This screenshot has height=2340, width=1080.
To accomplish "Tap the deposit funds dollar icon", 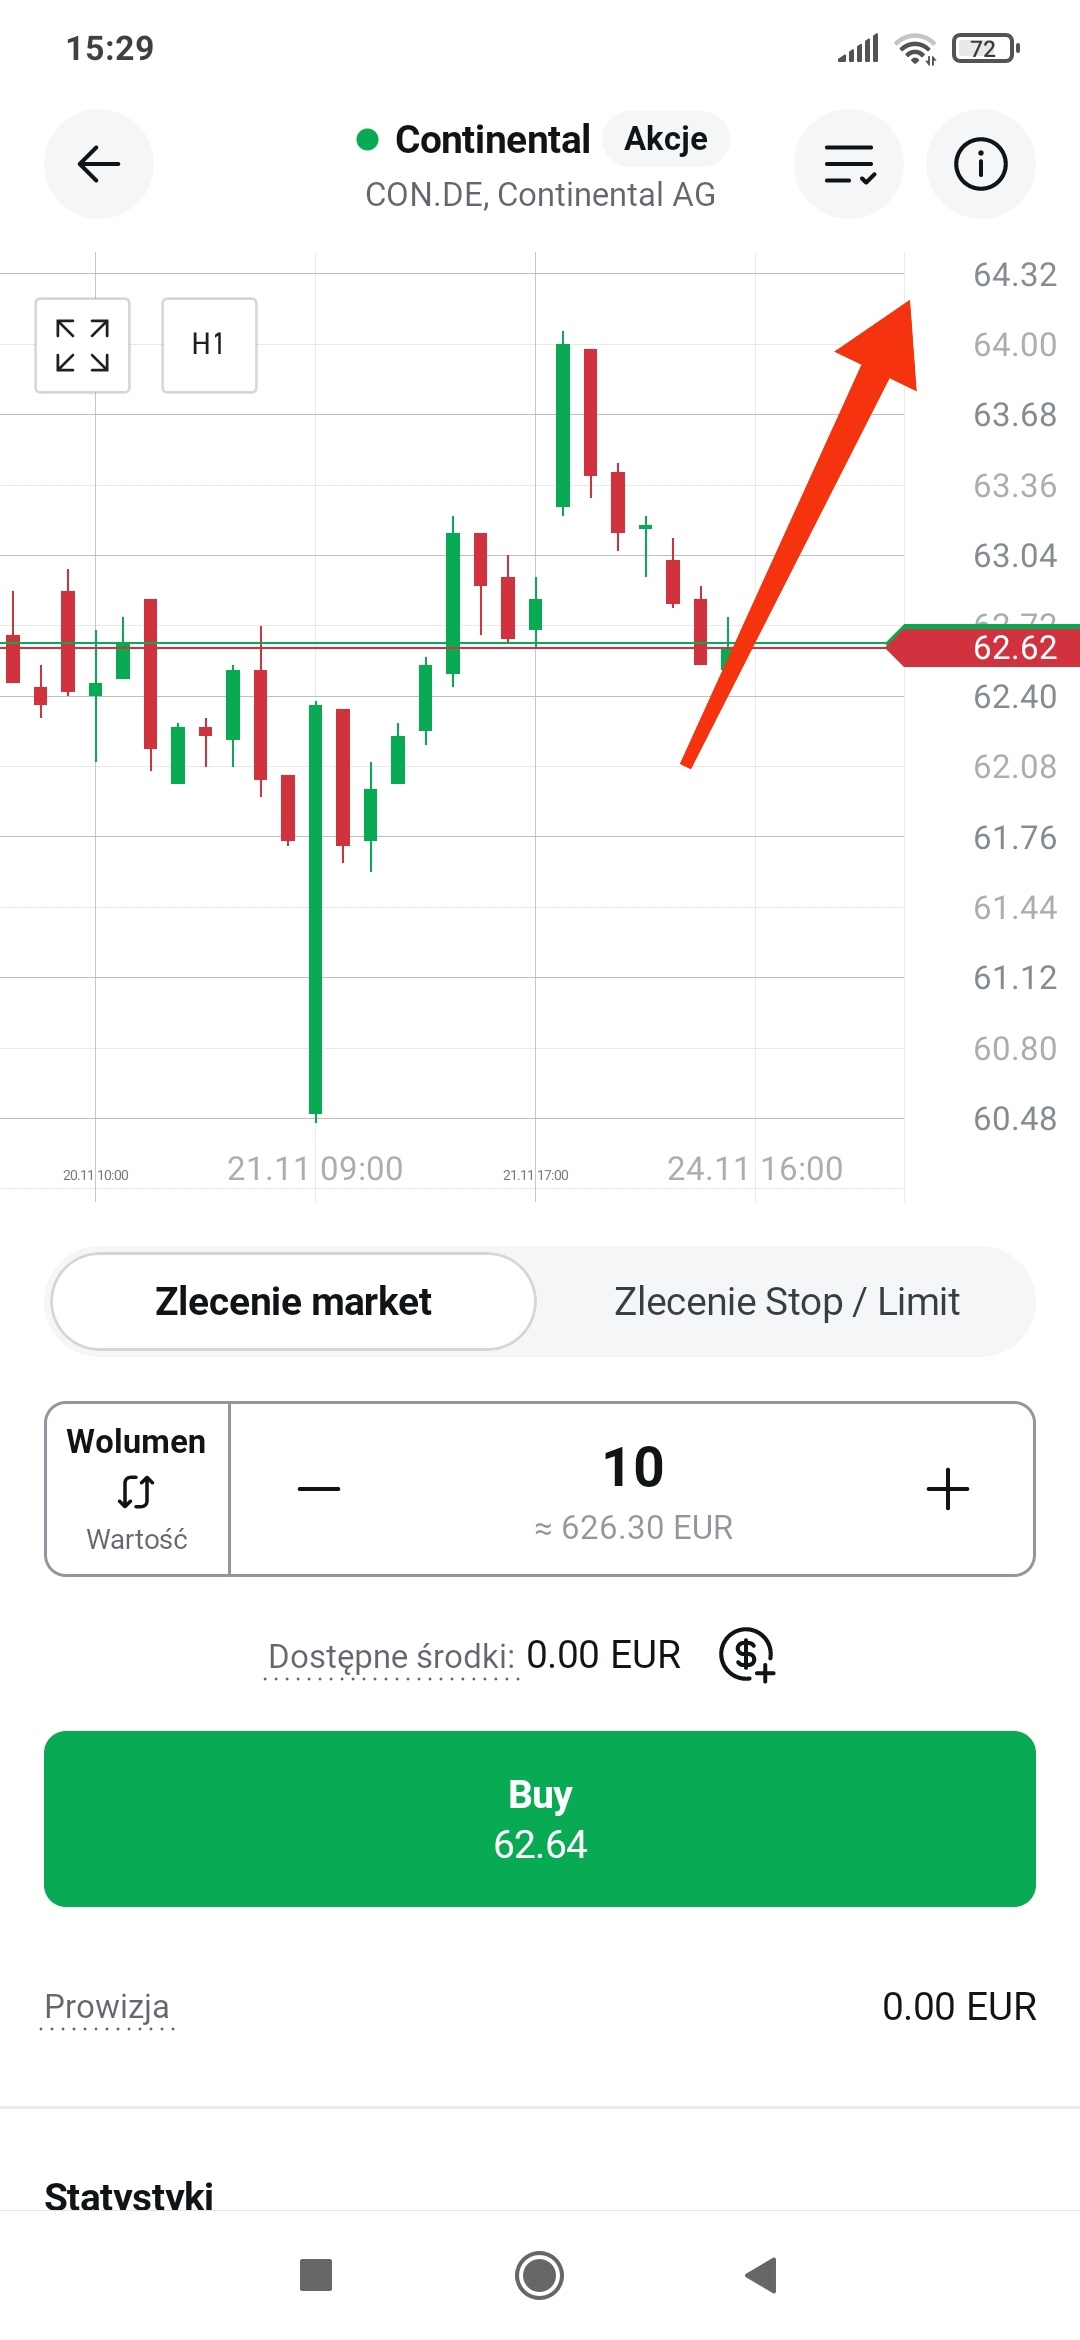I will (747, 1655).
